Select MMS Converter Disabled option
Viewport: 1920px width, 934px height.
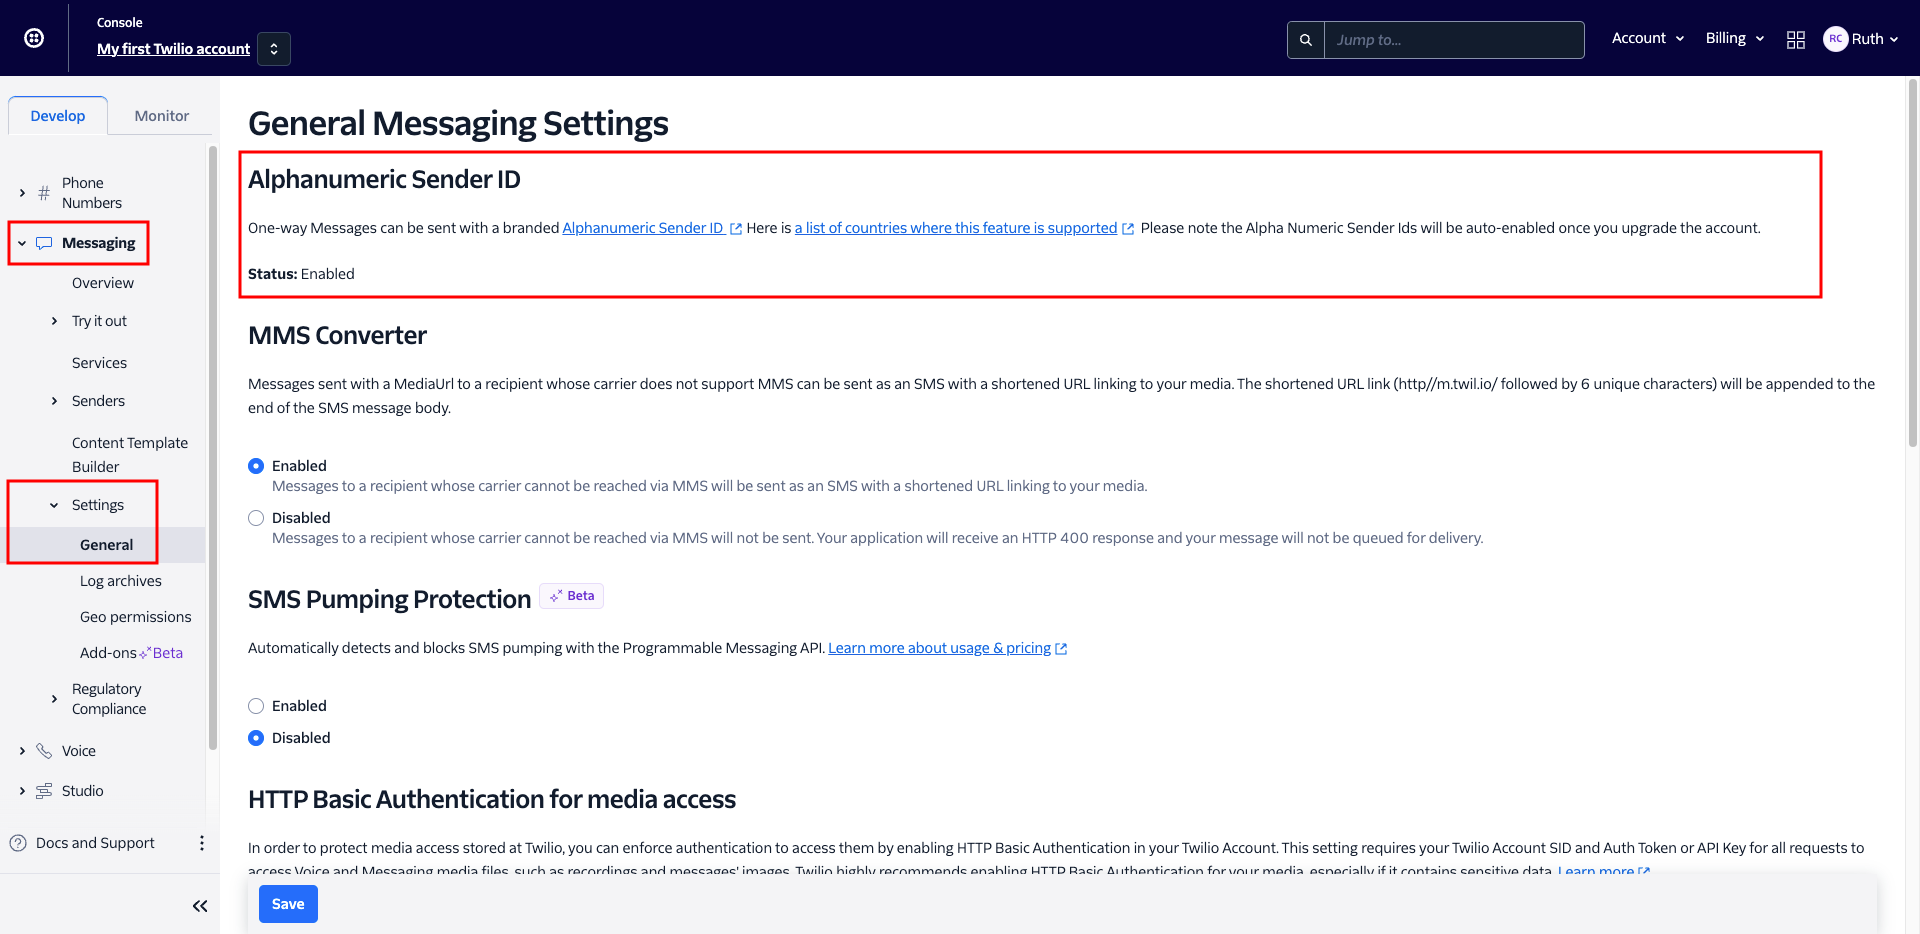(256, 518)
